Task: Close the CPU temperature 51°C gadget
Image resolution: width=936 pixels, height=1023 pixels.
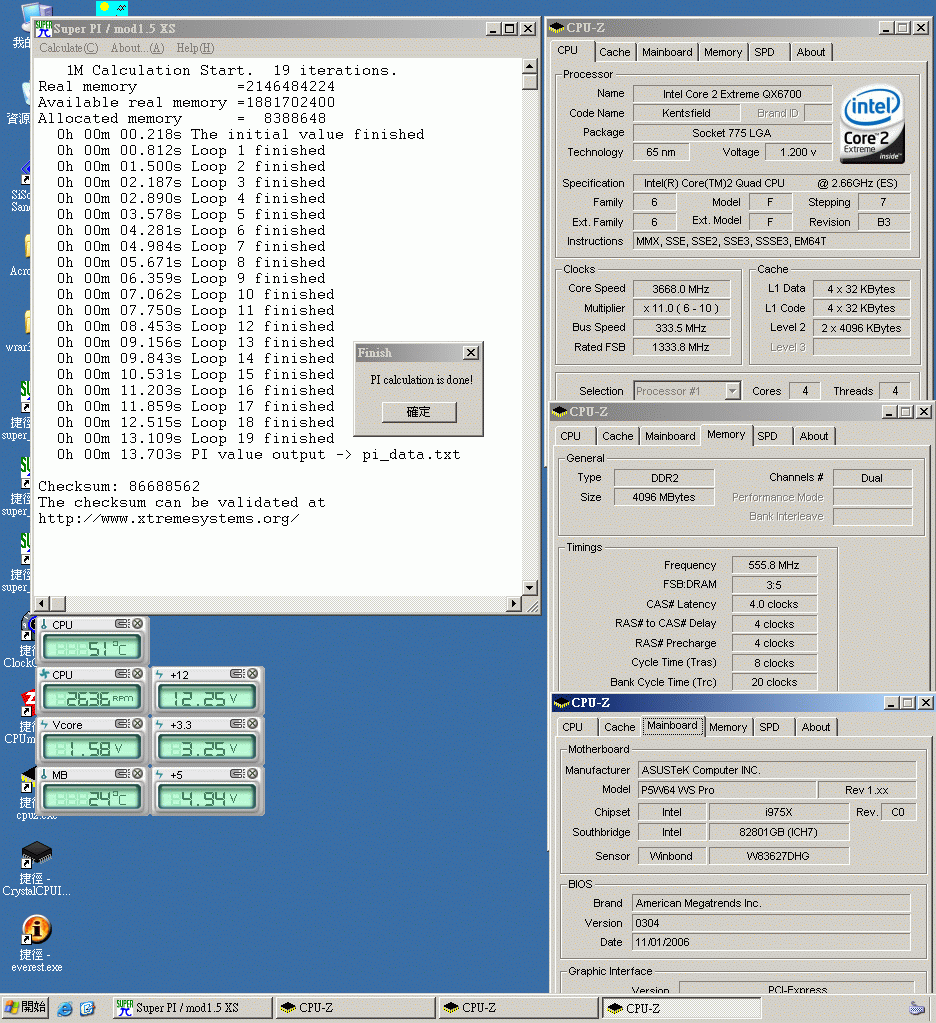Action: pyautogui.click(x=138, y=624)
